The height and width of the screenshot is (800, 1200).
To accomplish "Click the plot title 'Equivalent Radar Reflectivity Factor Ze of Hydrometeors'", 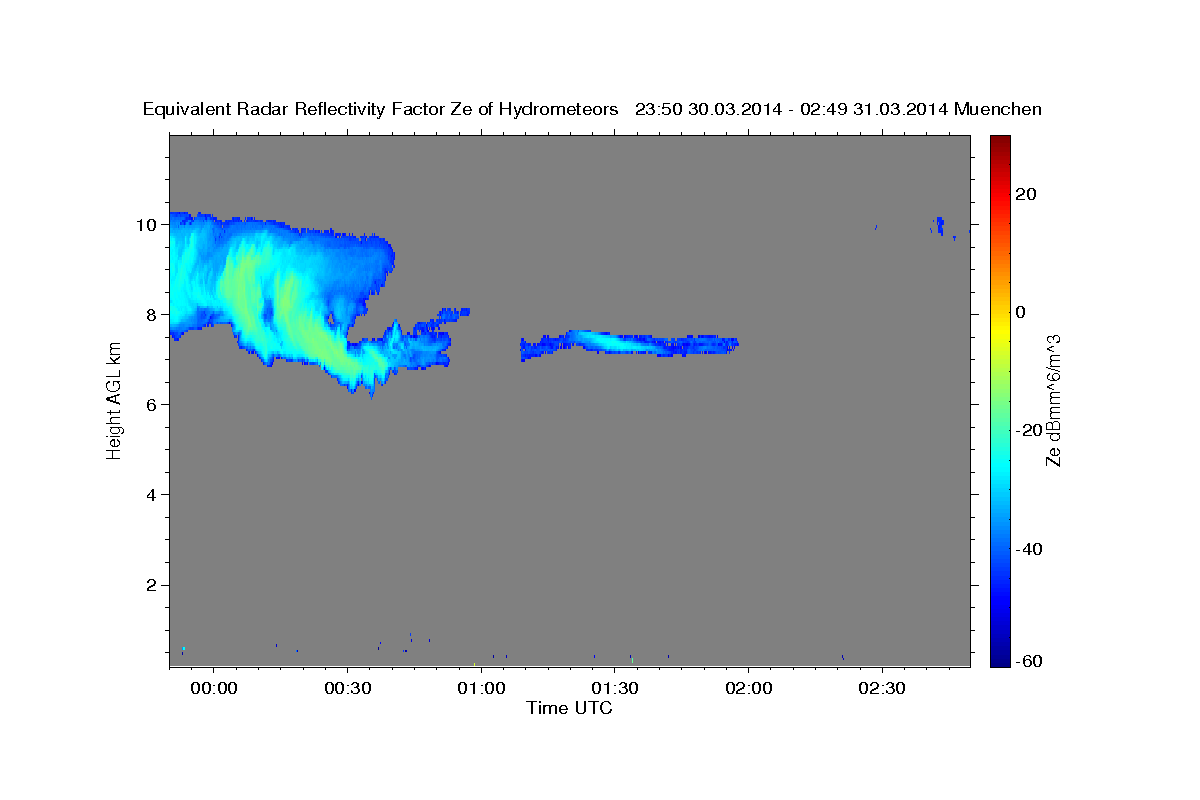I will pyautogui.click(x=380, y=110).
